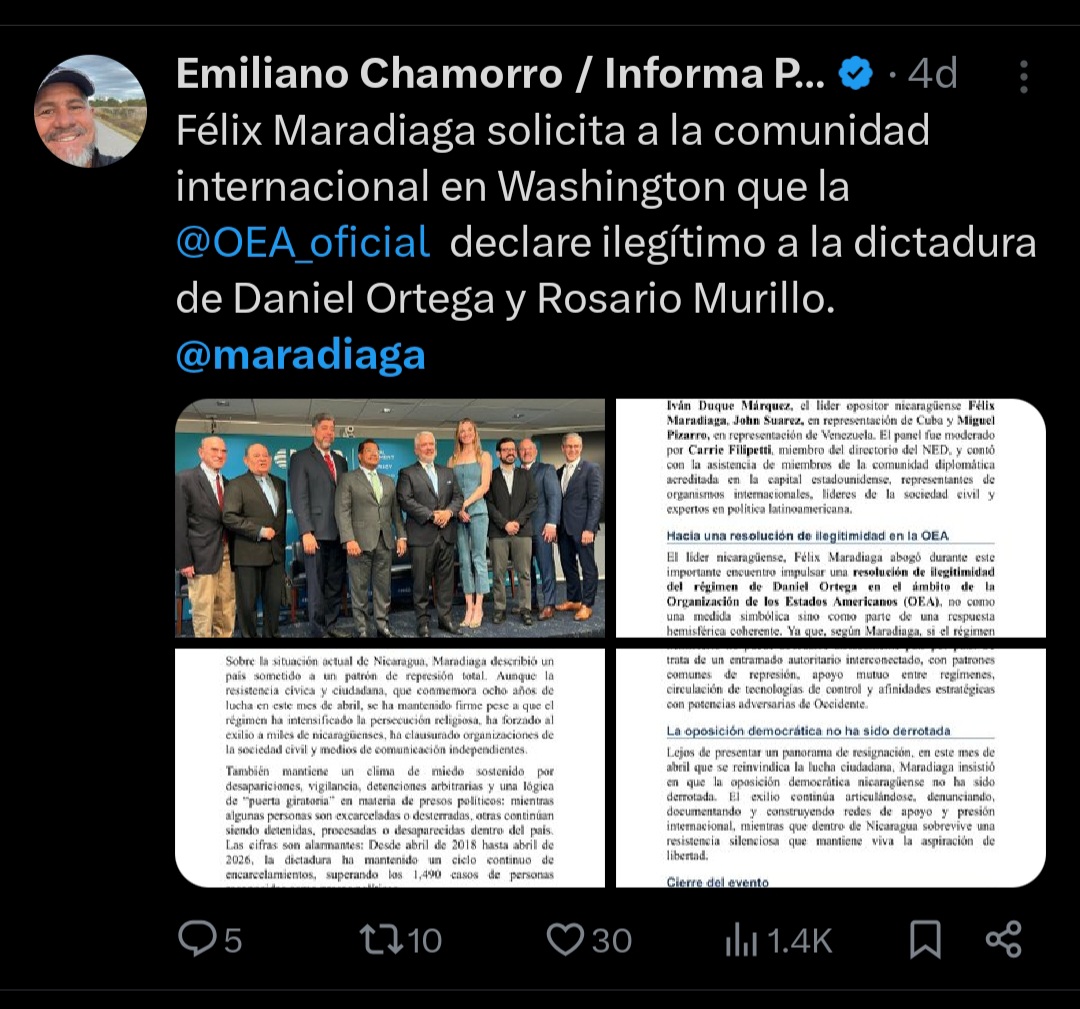The image size is (1080, 1009).
Task: Bookmark this post
Action: click(x=925, y=939)
